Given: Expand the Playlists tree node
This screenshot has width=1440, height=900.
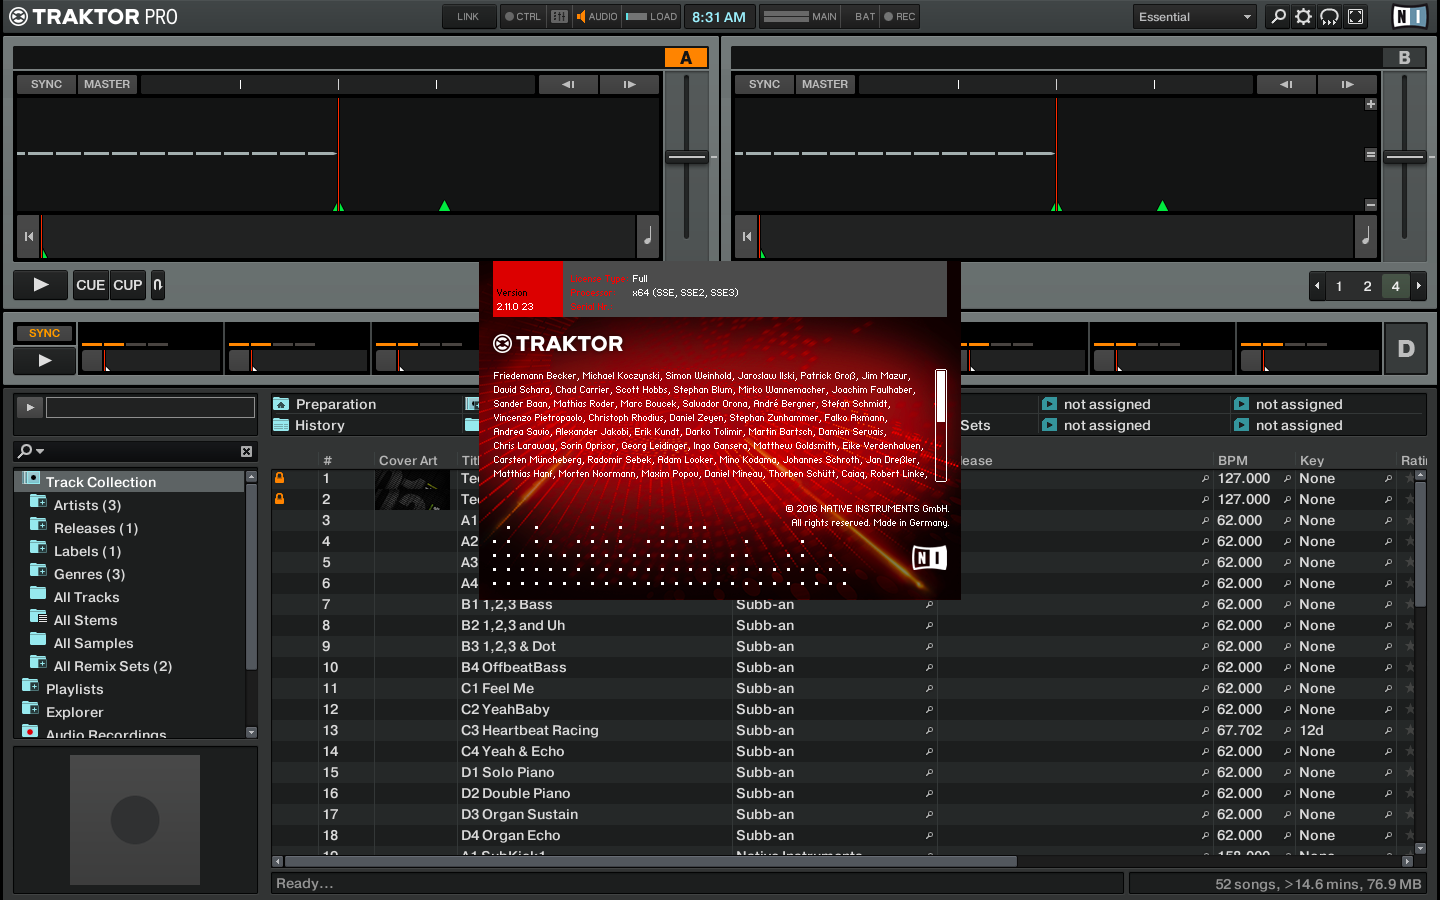Looking at the screenshot, I should coord(30,687).
